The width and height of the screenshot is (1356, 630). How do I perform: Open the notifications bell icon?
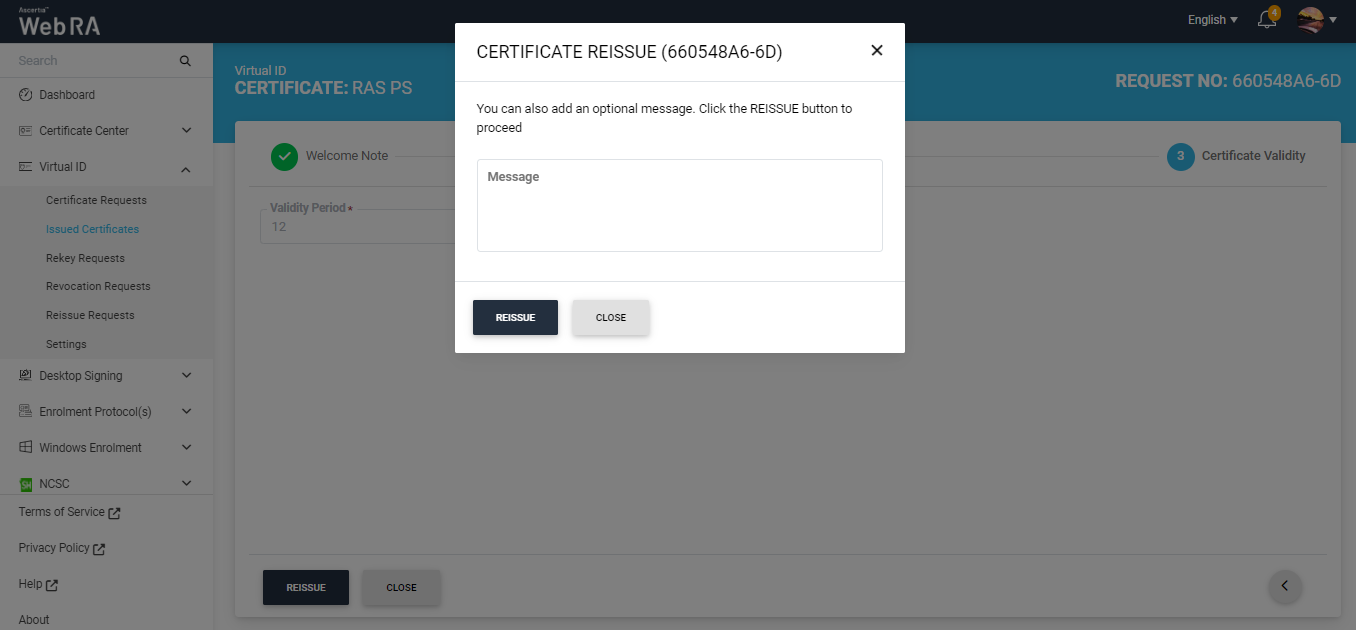pyautogui.click(x=1266, y=20)
